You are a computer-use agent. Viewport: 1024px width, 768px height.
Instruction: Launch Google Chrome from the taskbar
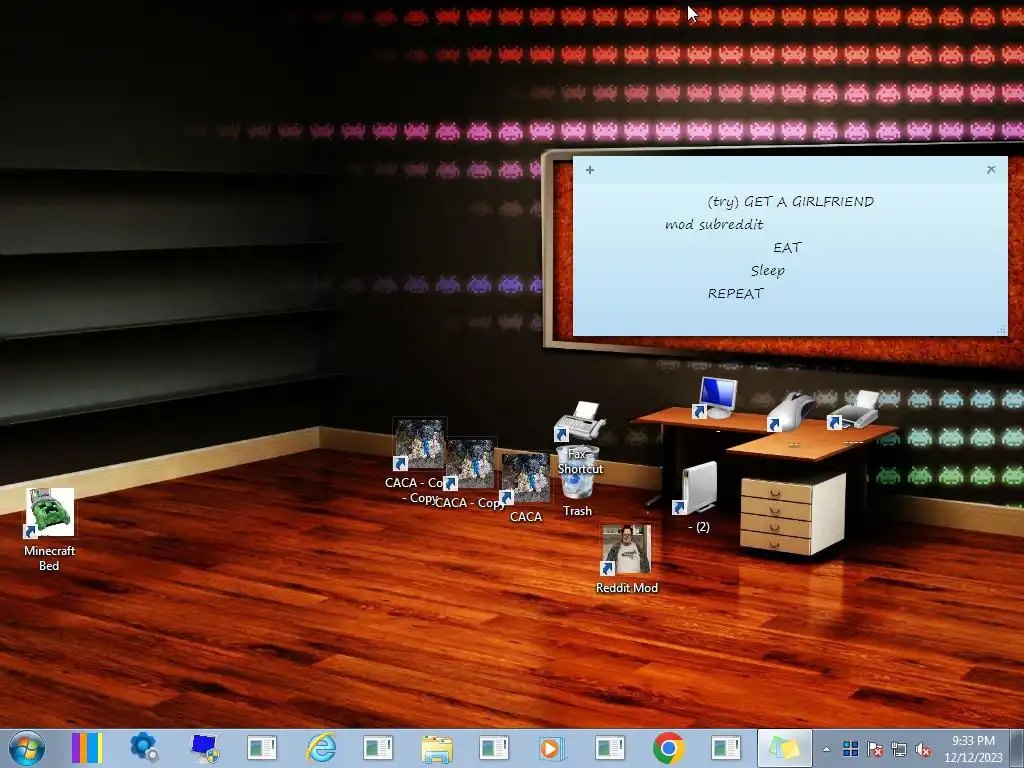click(668, 748)
